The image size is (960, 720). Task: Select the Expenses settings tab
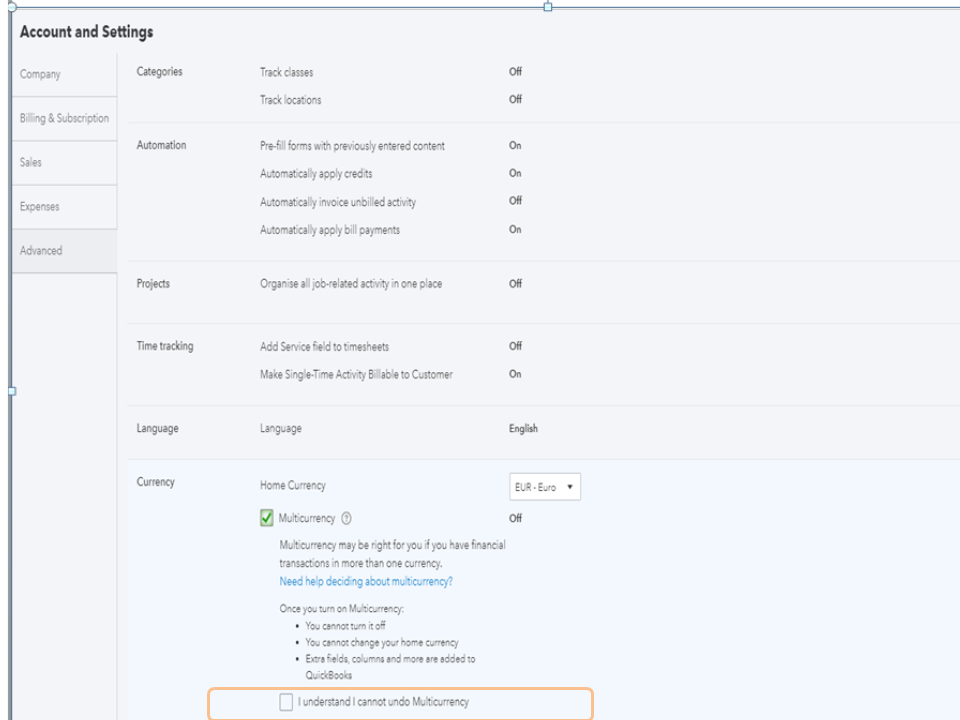[x=40, y=206]
